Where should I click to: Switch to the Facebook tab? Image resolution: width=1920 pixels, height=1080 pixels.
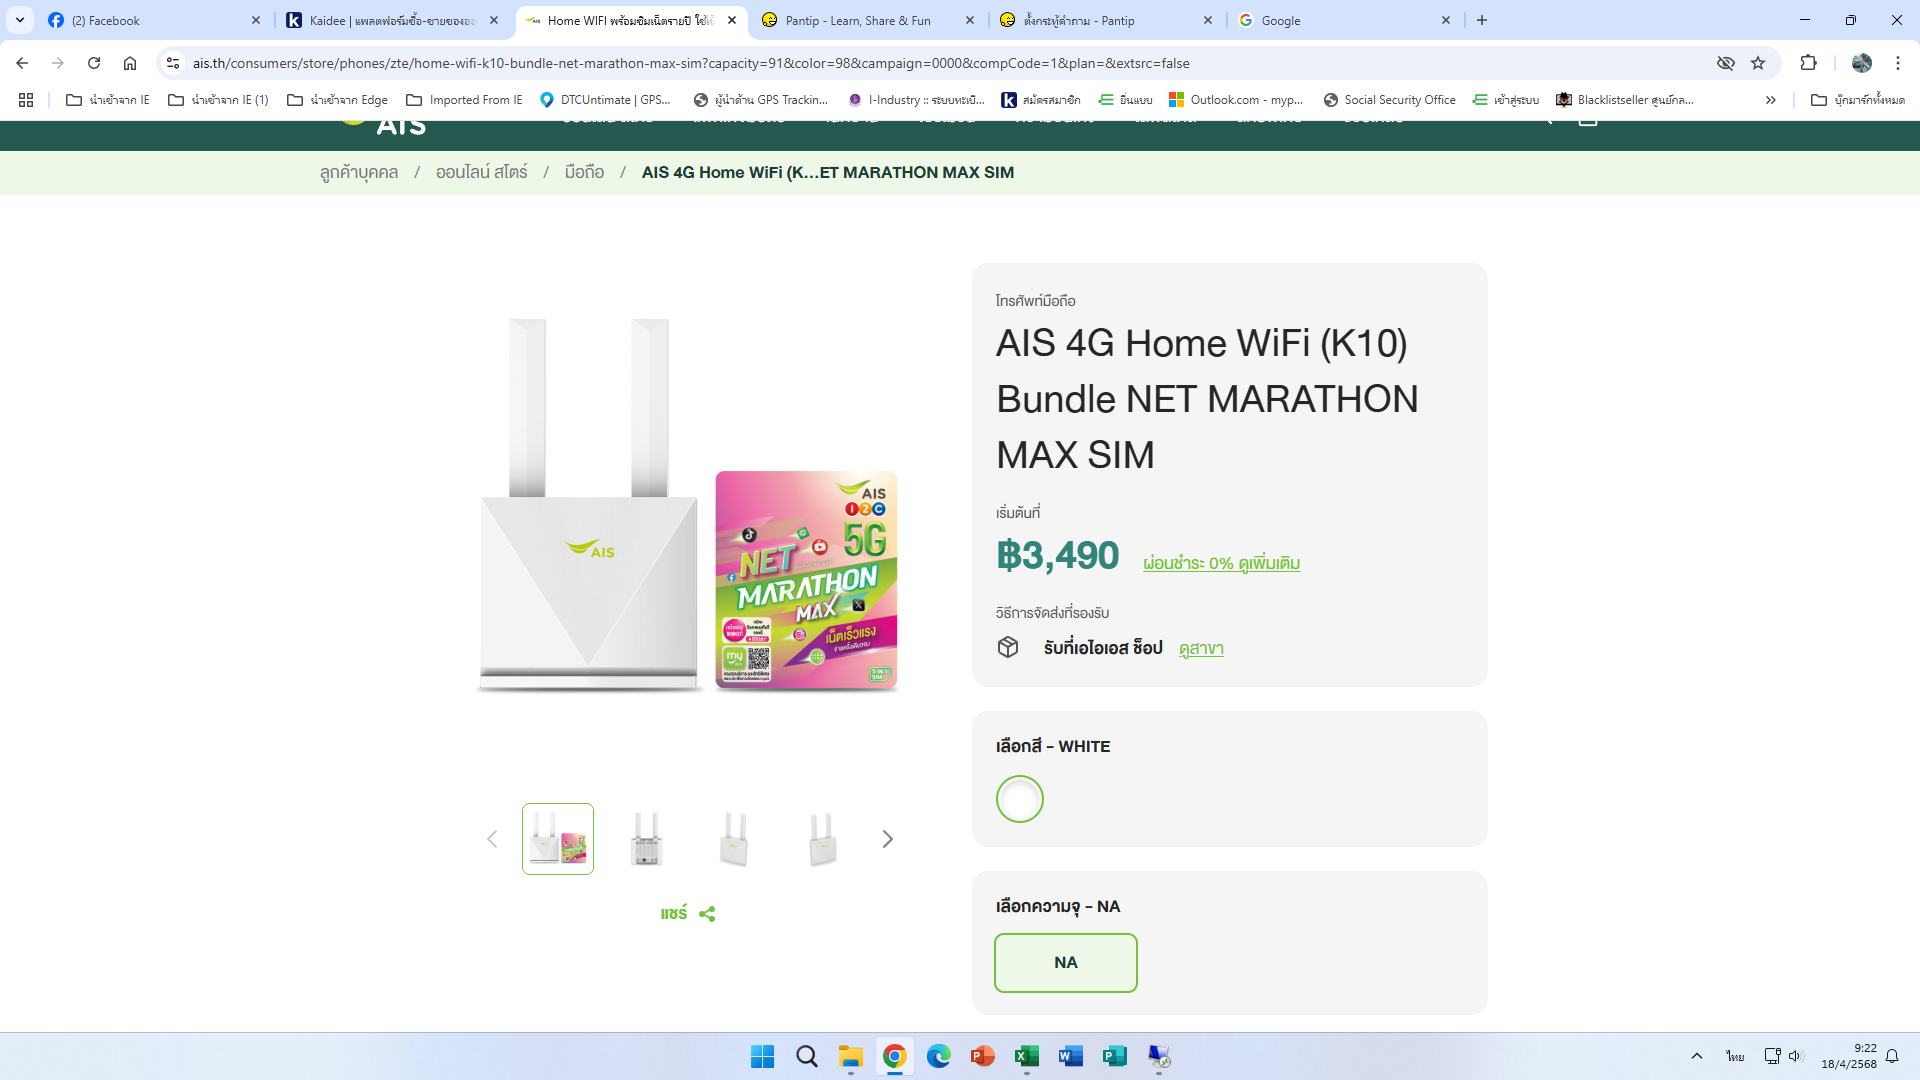pyautogui.click(x=155, y=20)
